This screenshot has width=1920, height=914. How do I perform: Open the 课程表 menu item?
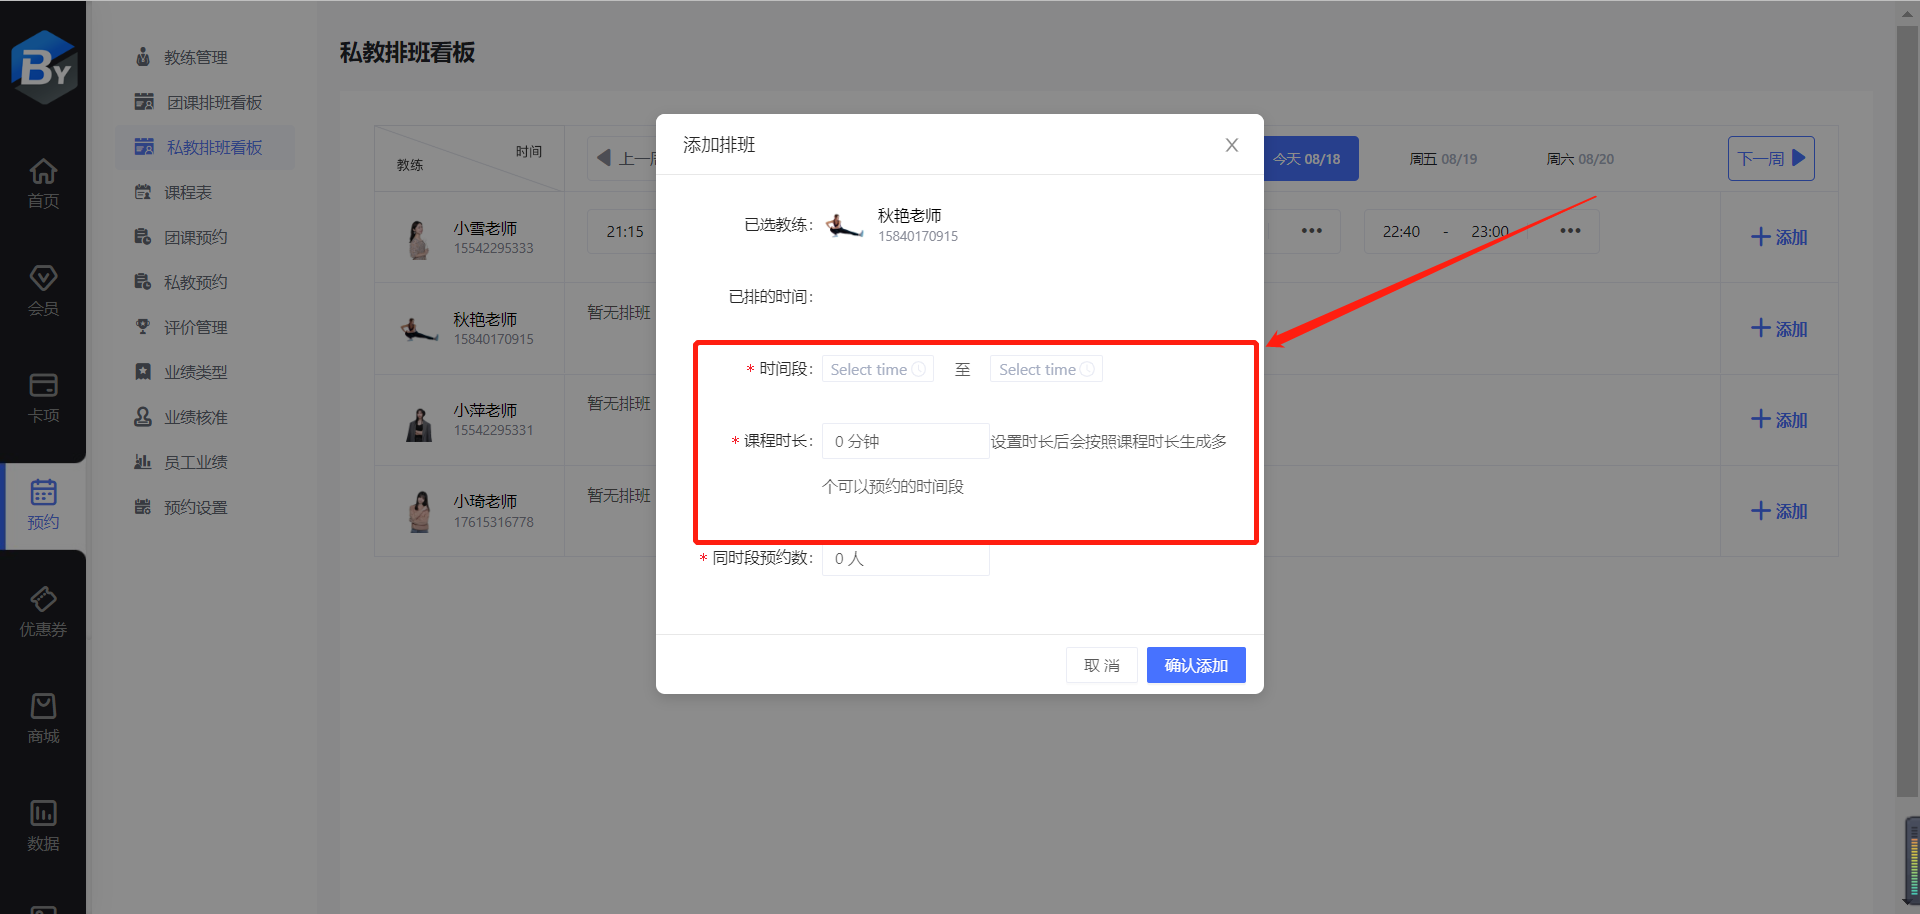[x=188, y=191]
